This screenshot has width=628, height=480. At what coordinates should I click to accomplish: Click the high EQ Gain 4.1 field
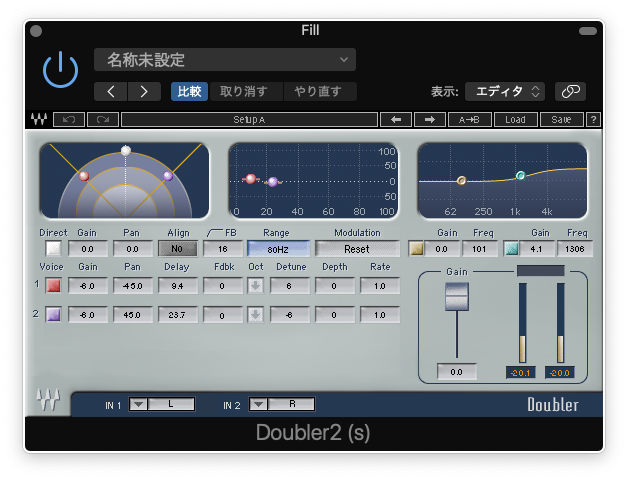click(537, 249)
